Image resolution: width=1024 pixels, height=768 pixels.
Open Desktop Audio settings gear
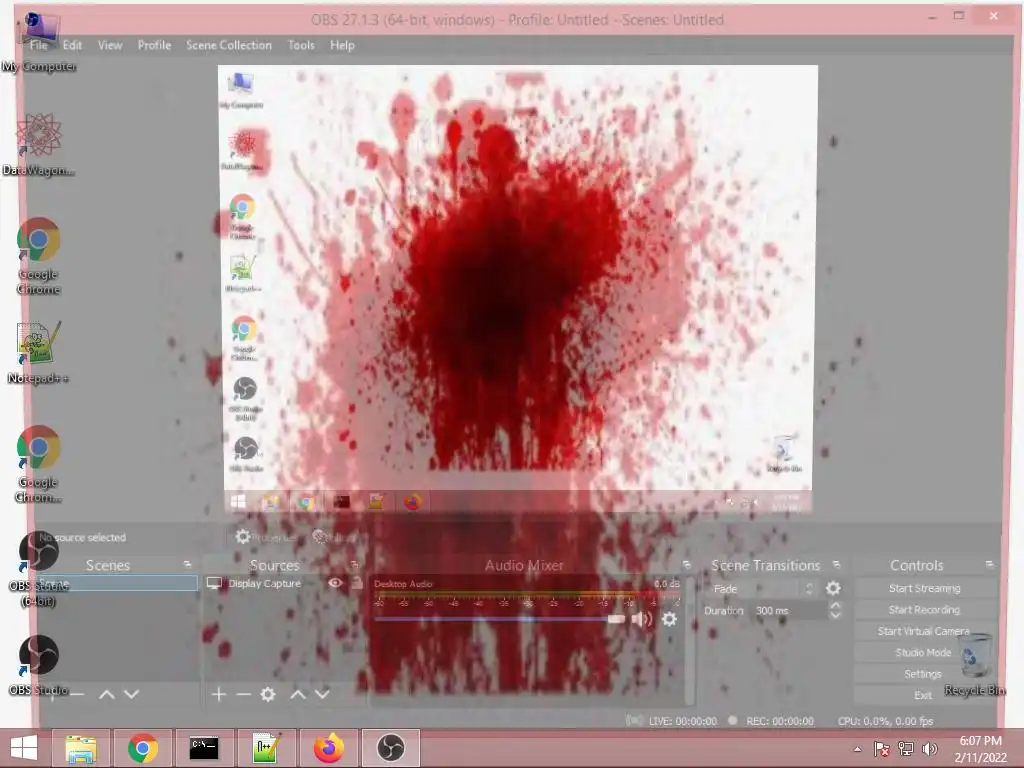point(669,619)
